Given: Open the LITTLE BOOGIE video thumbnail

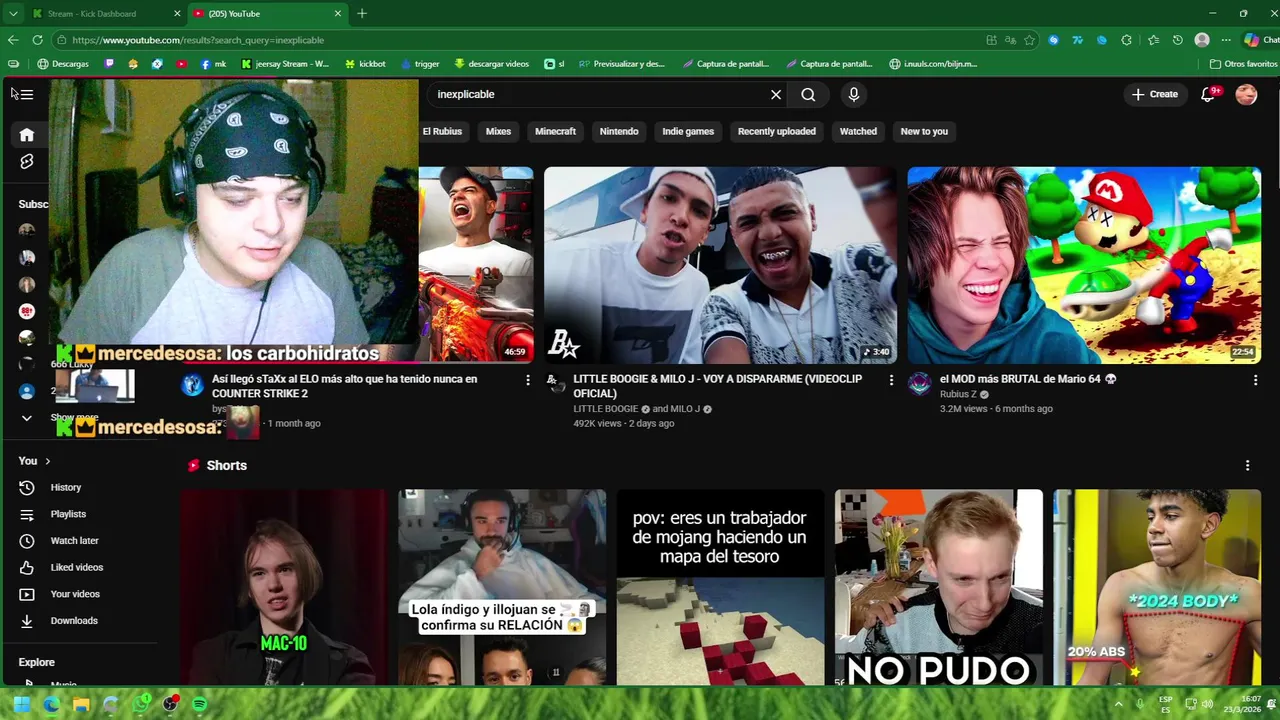Looking at the screenshot, I should (720, 265).
